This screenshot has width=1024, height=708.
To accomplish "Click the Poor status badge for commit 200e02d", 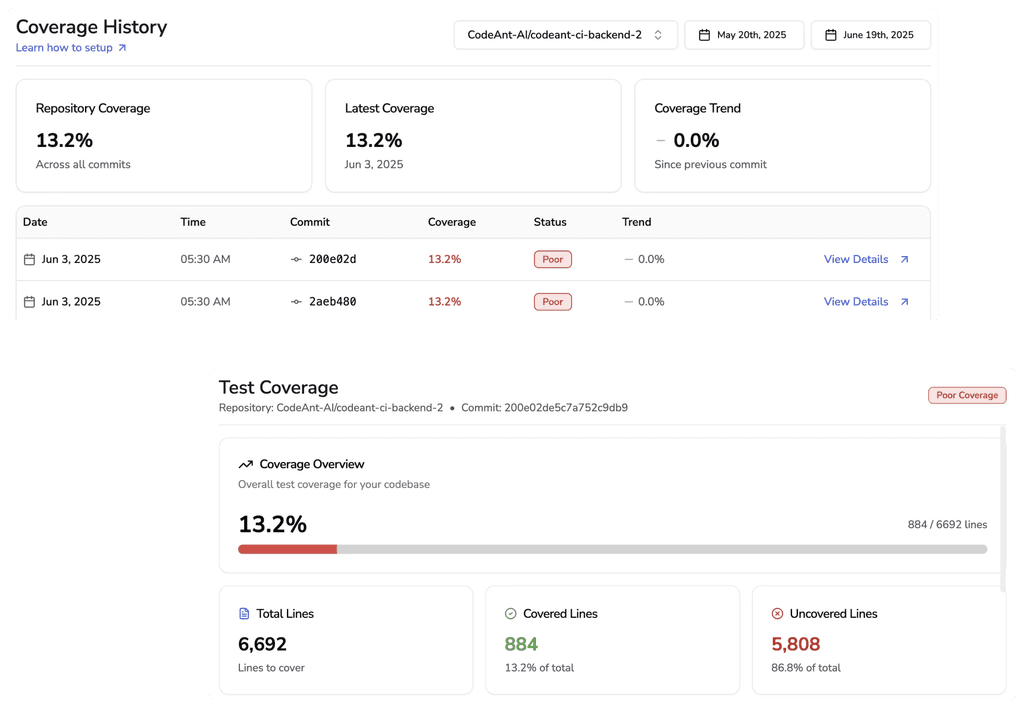I will coord(552,259).
